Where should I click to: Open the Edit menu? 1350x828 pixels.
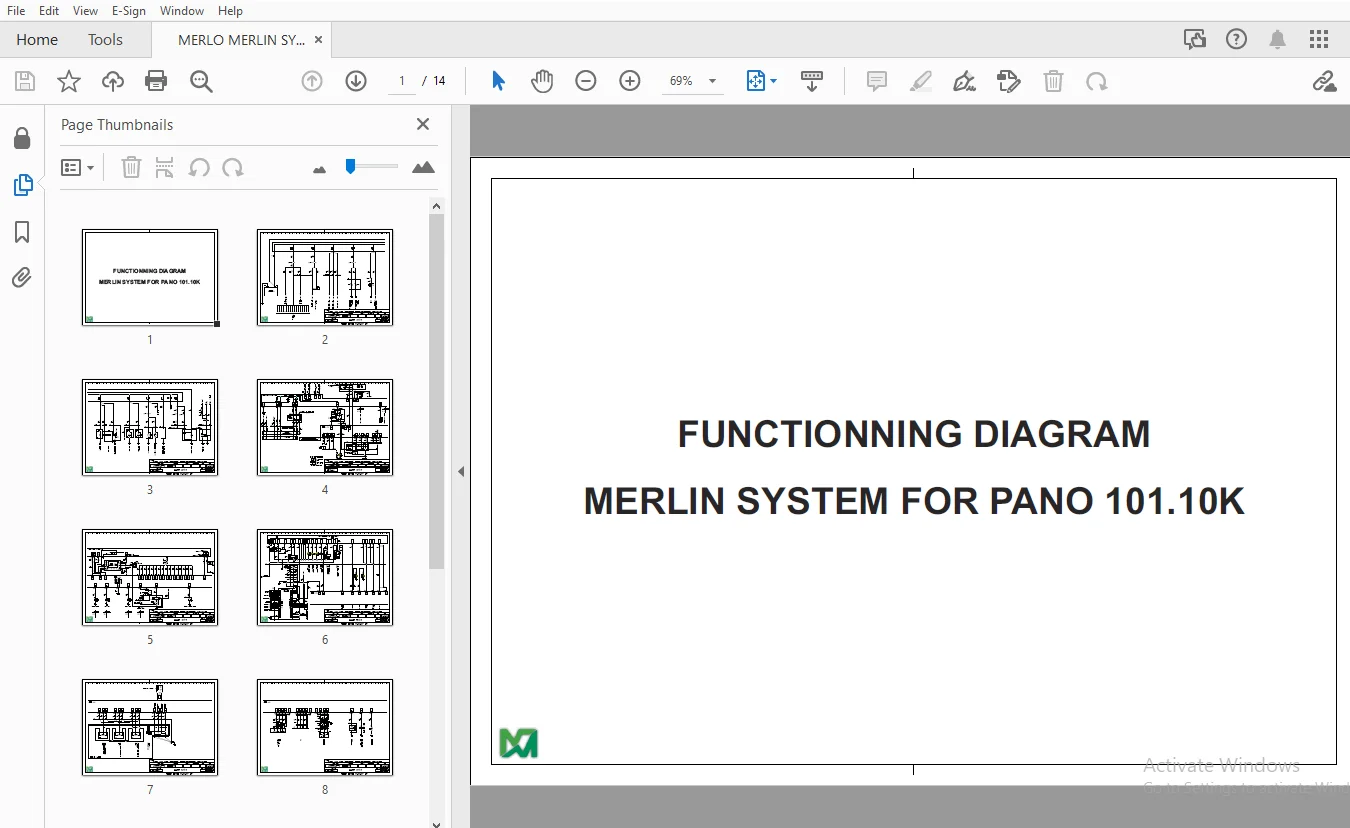(49, 10)
